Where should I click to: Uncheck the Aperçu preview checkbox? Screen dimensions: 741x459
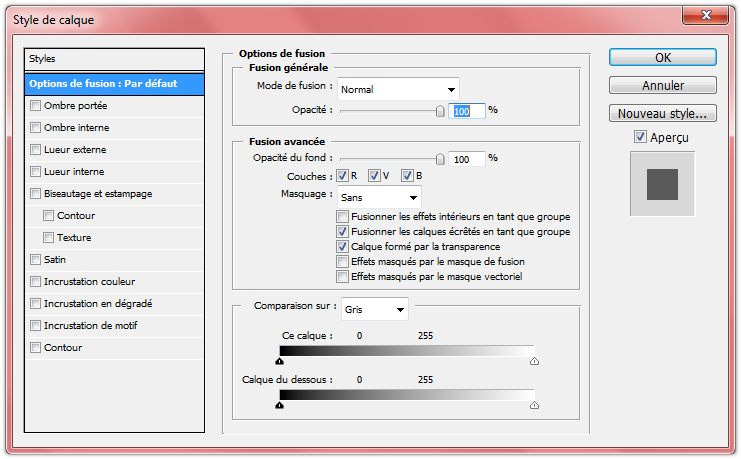640,137
